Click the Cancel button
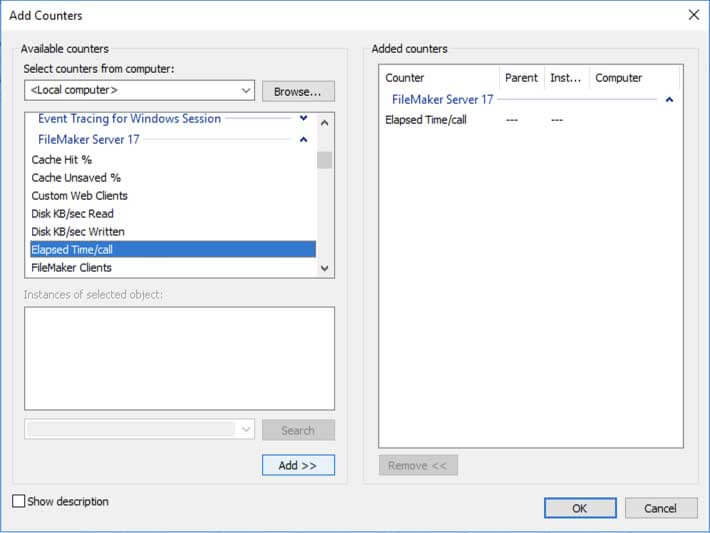Viewport: 710px width, 533px height. pyautogui.click(x=661, y=508)
